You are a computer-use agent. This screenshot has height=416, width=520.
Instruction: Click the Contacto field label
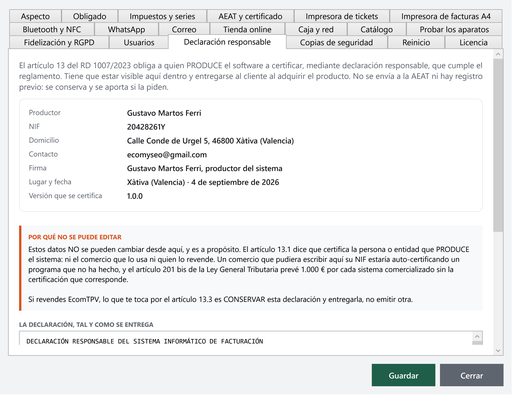43,154
